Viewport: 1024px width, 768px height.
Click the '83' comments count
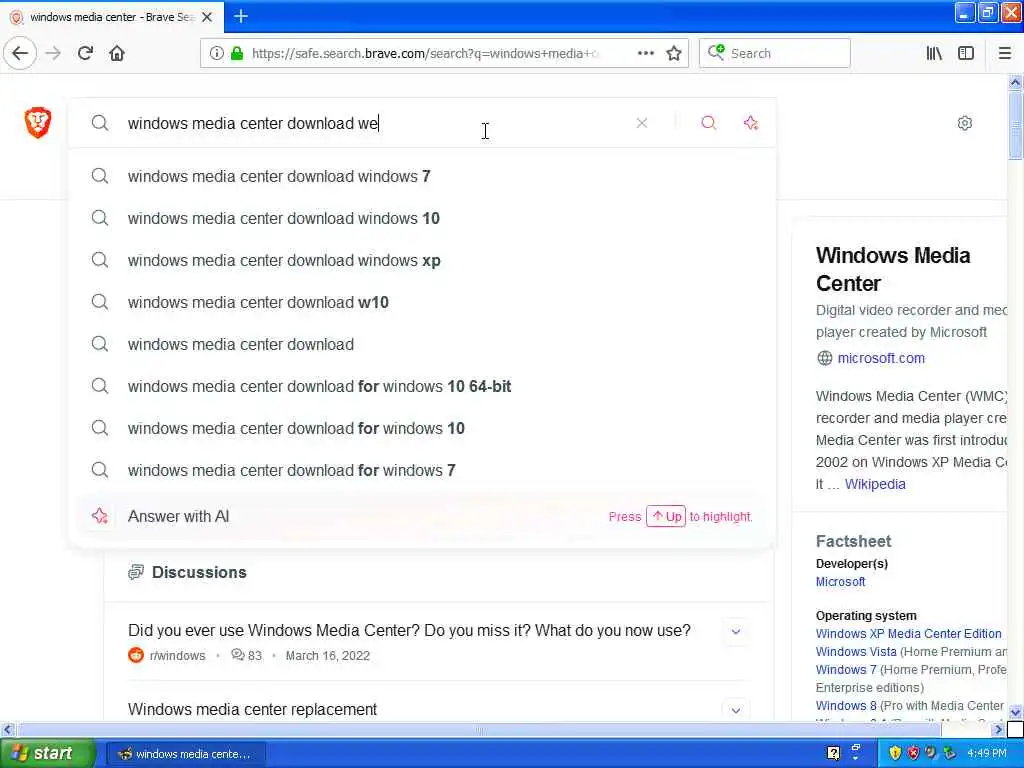(x=255, y=655)
